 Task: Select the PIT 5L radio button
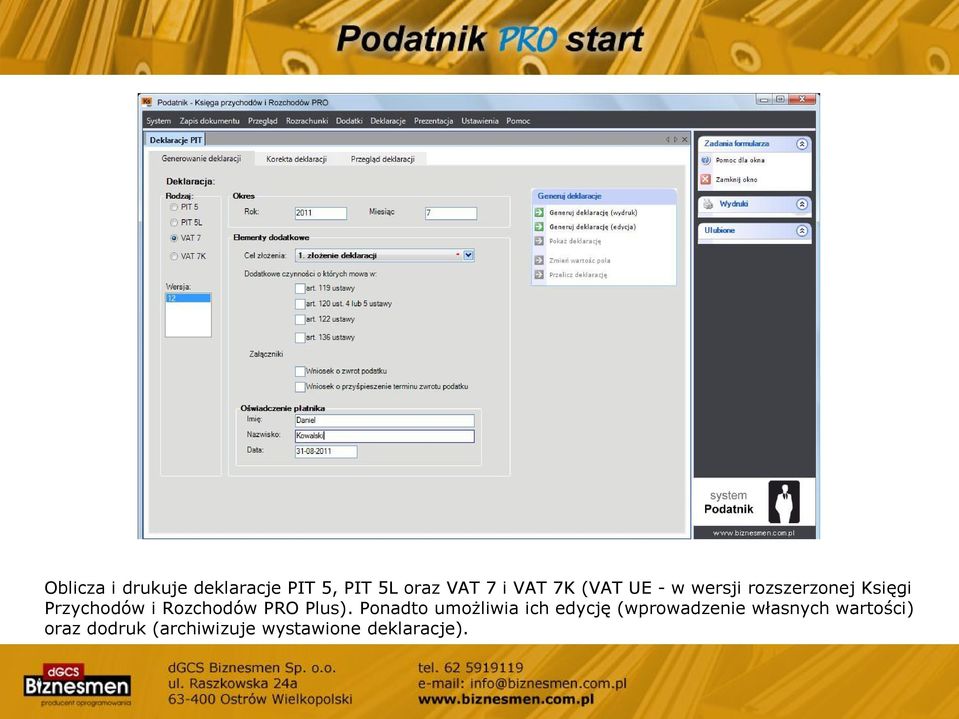pos(174,223)
